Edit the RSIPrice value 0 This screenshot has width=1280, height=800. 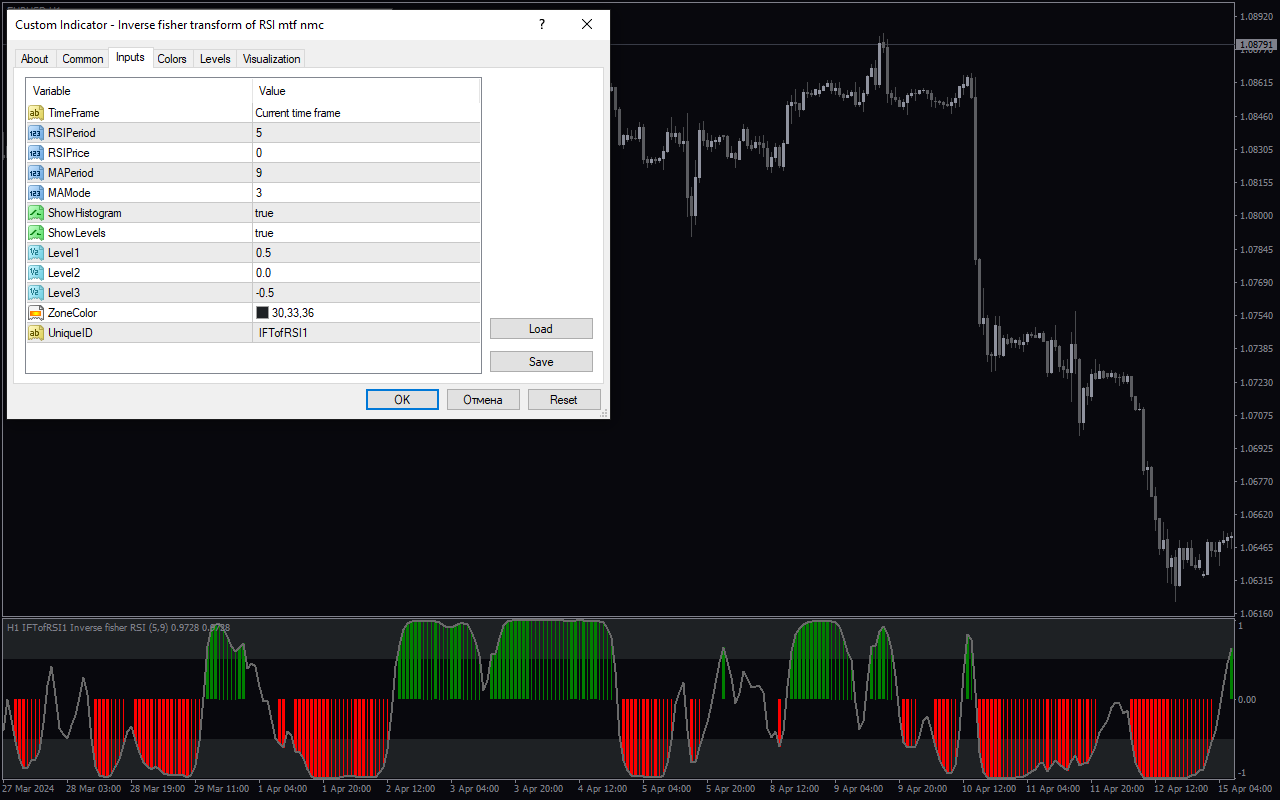pos(367,153)
